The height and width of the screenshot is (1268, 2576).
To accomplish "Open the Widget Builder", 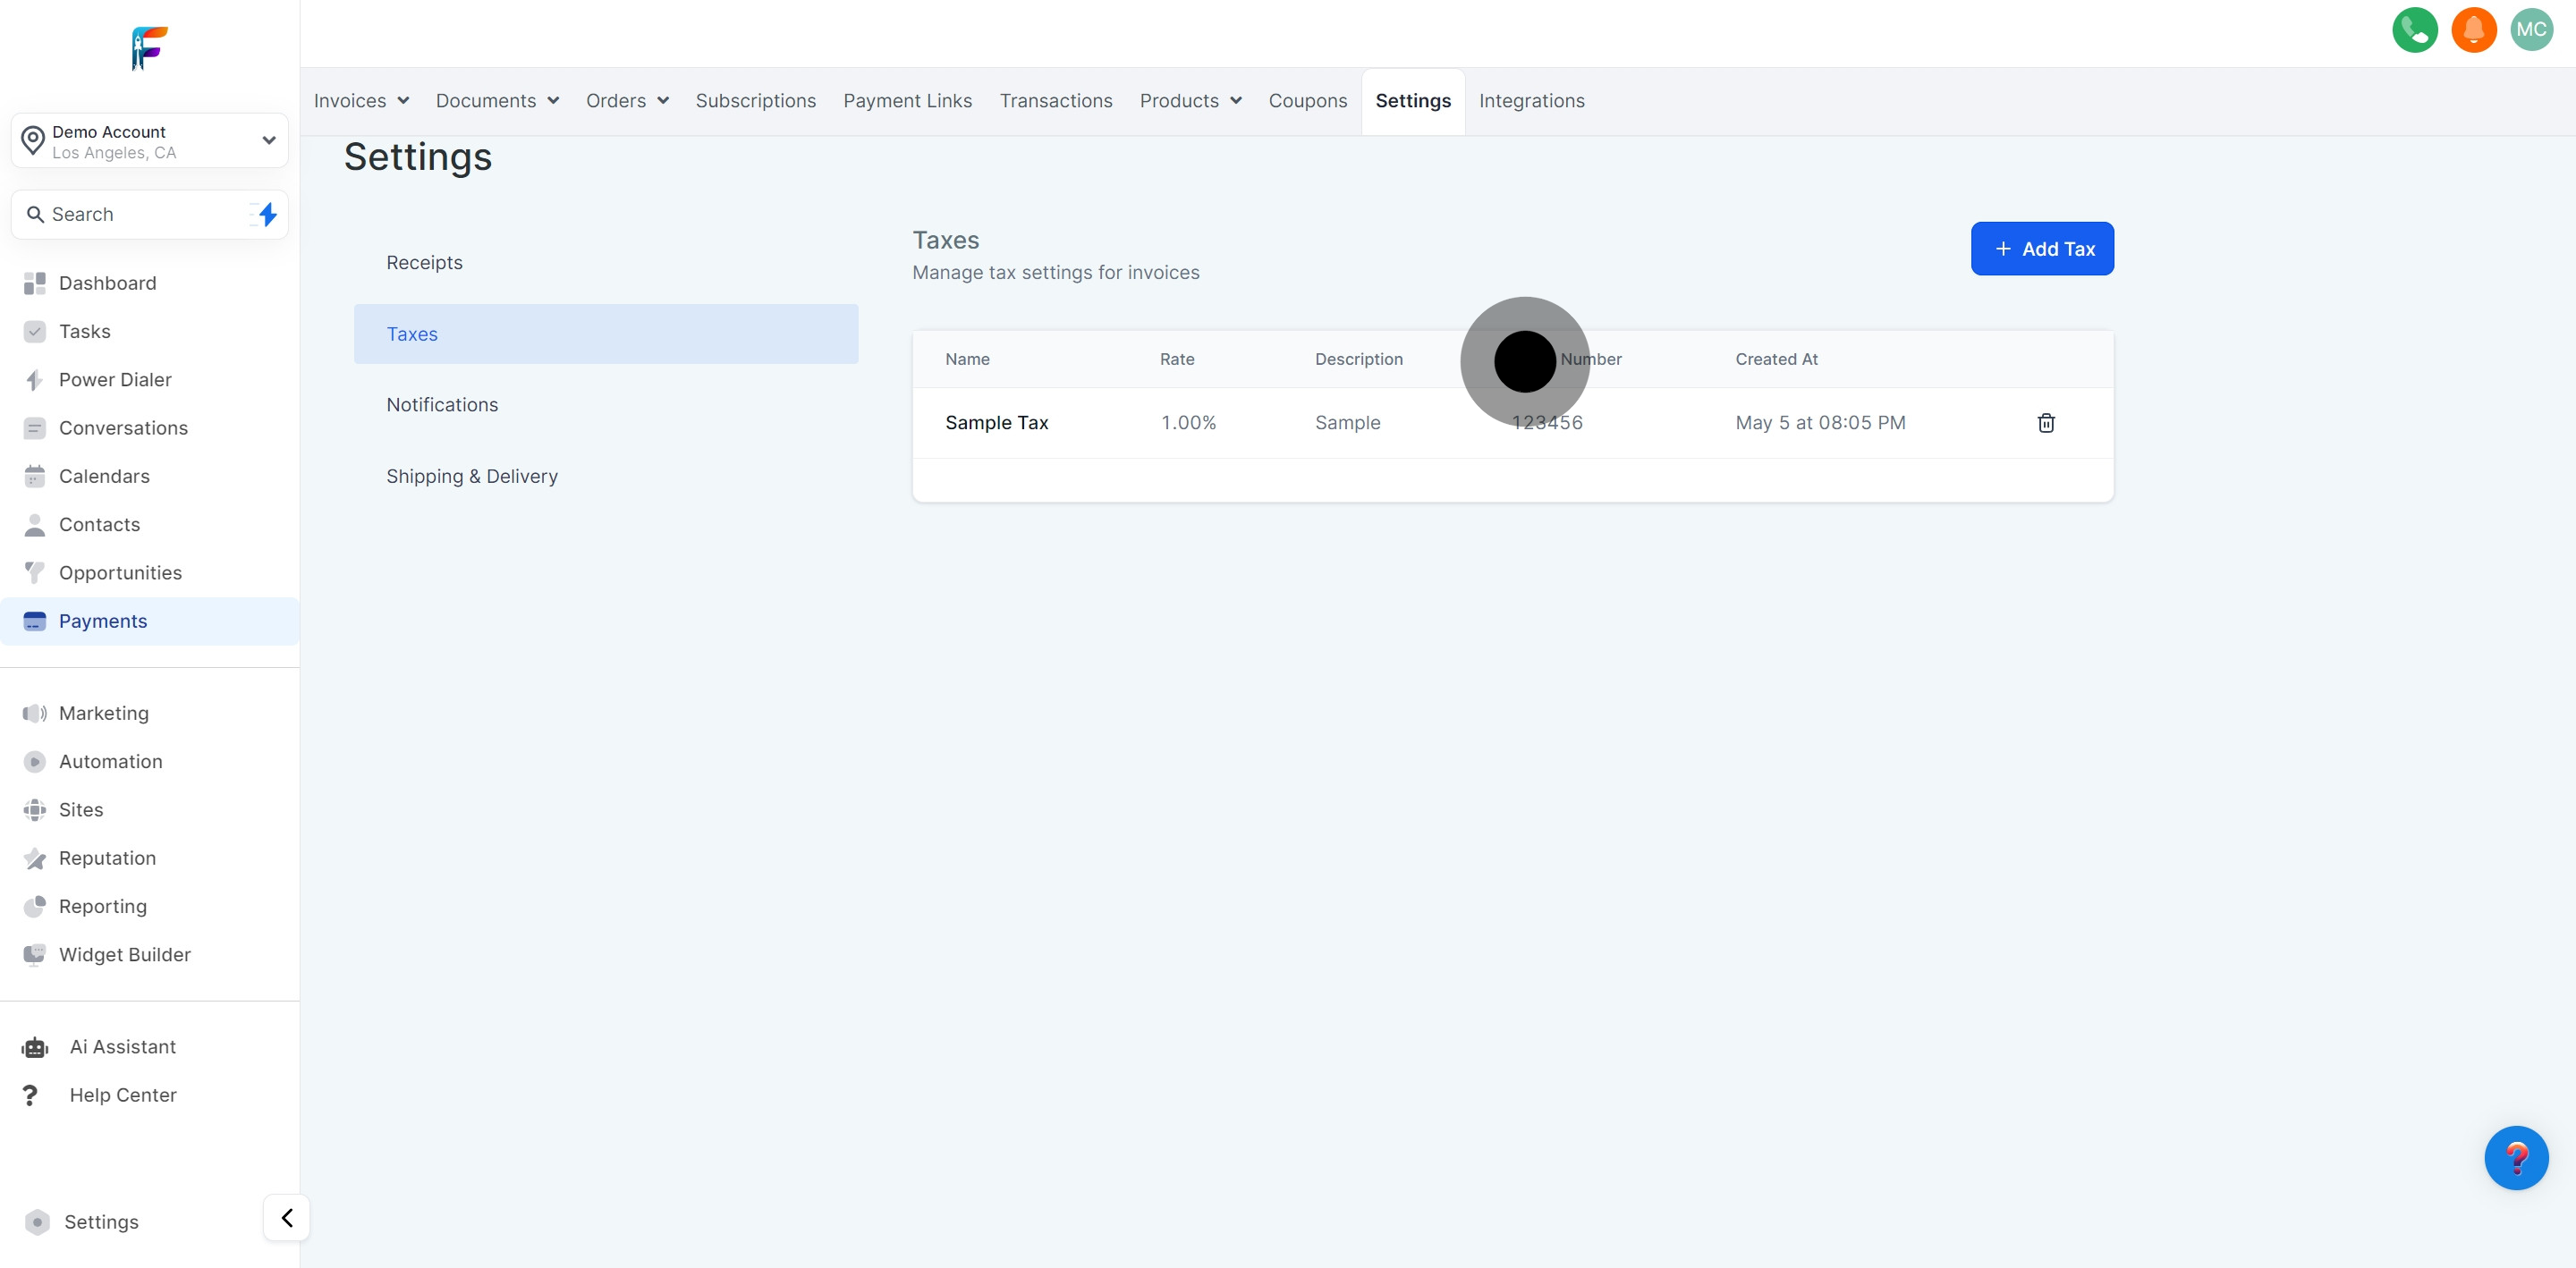I will pos(124,954).
